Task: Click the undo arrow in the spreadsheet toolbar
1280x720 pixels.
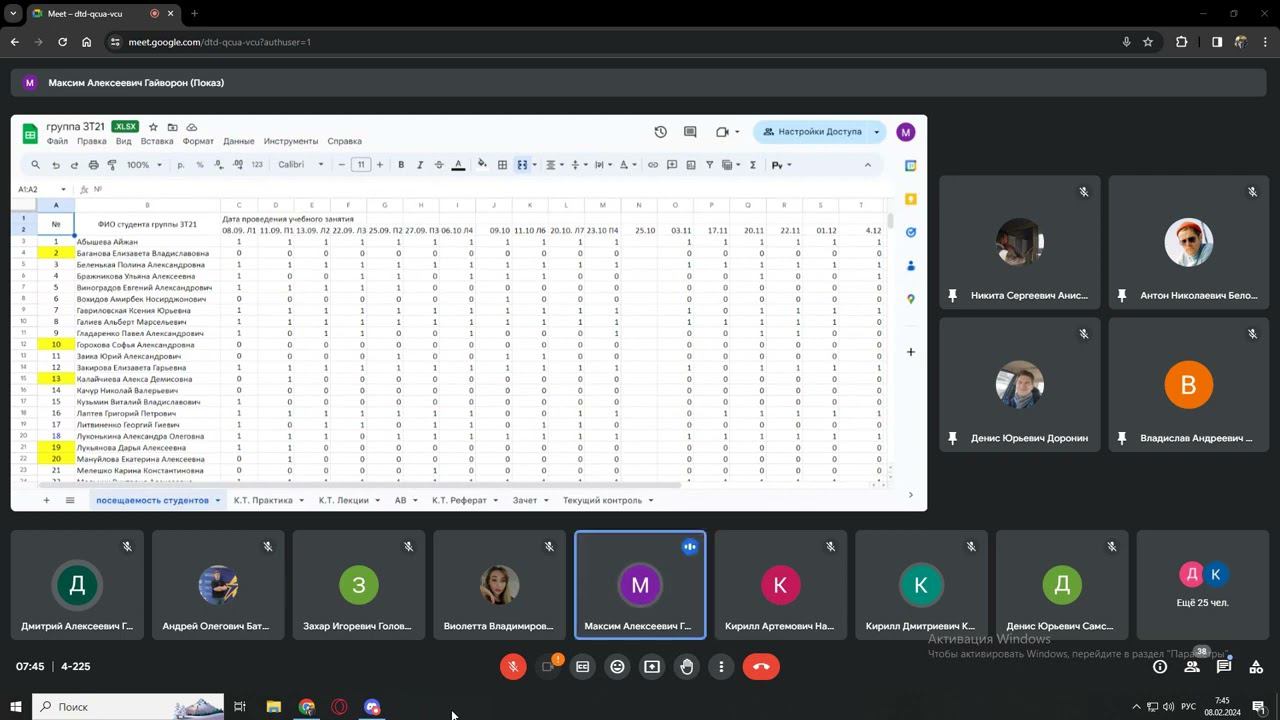Action: (x=56, y=165)
